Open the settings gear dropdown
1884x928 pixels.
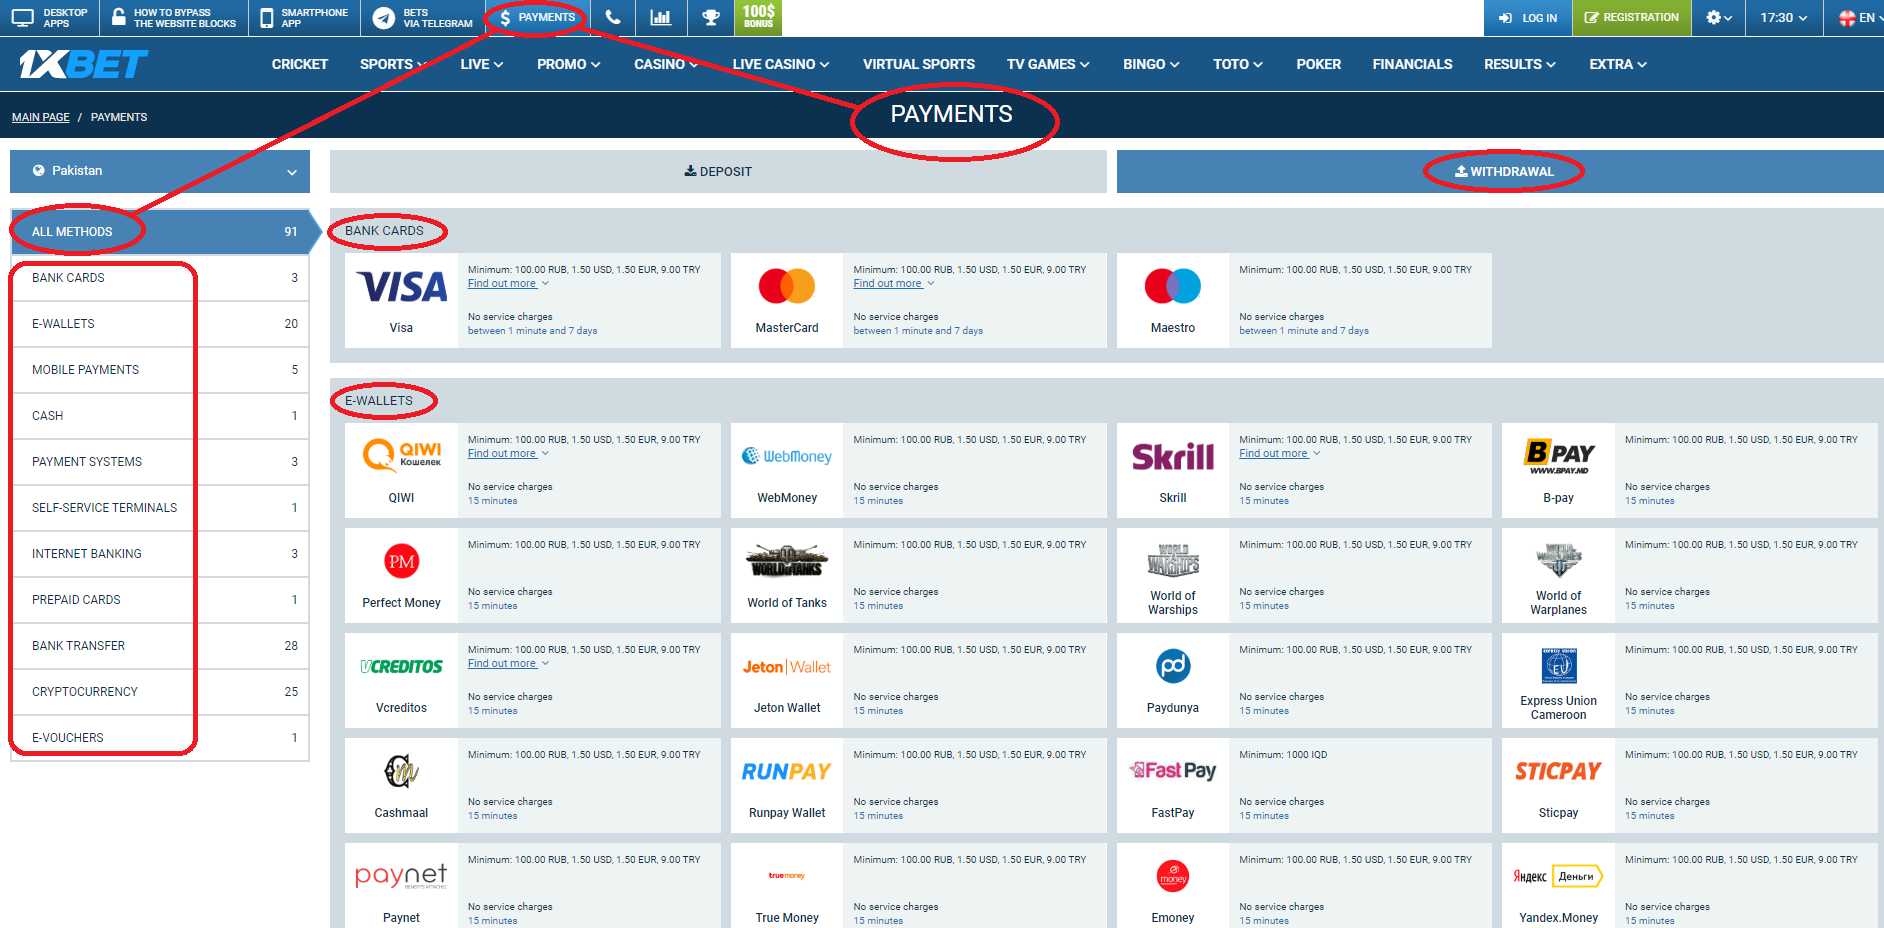[x=1719, y=18]
